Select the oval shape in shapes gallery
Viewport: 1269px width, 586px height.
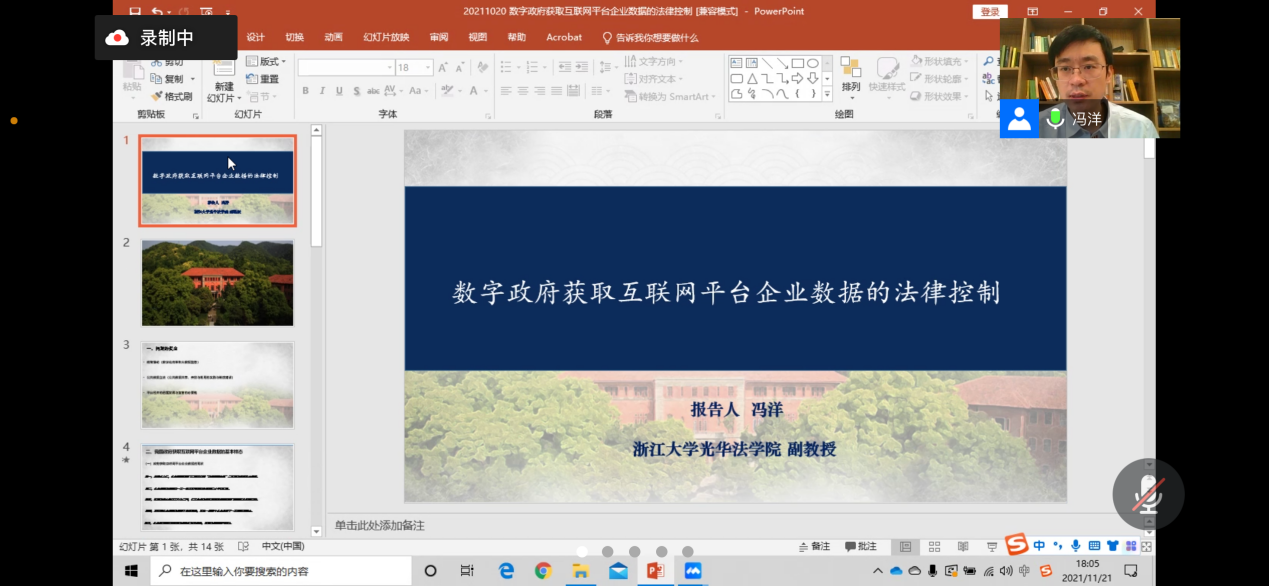click(x=813, y=63)
